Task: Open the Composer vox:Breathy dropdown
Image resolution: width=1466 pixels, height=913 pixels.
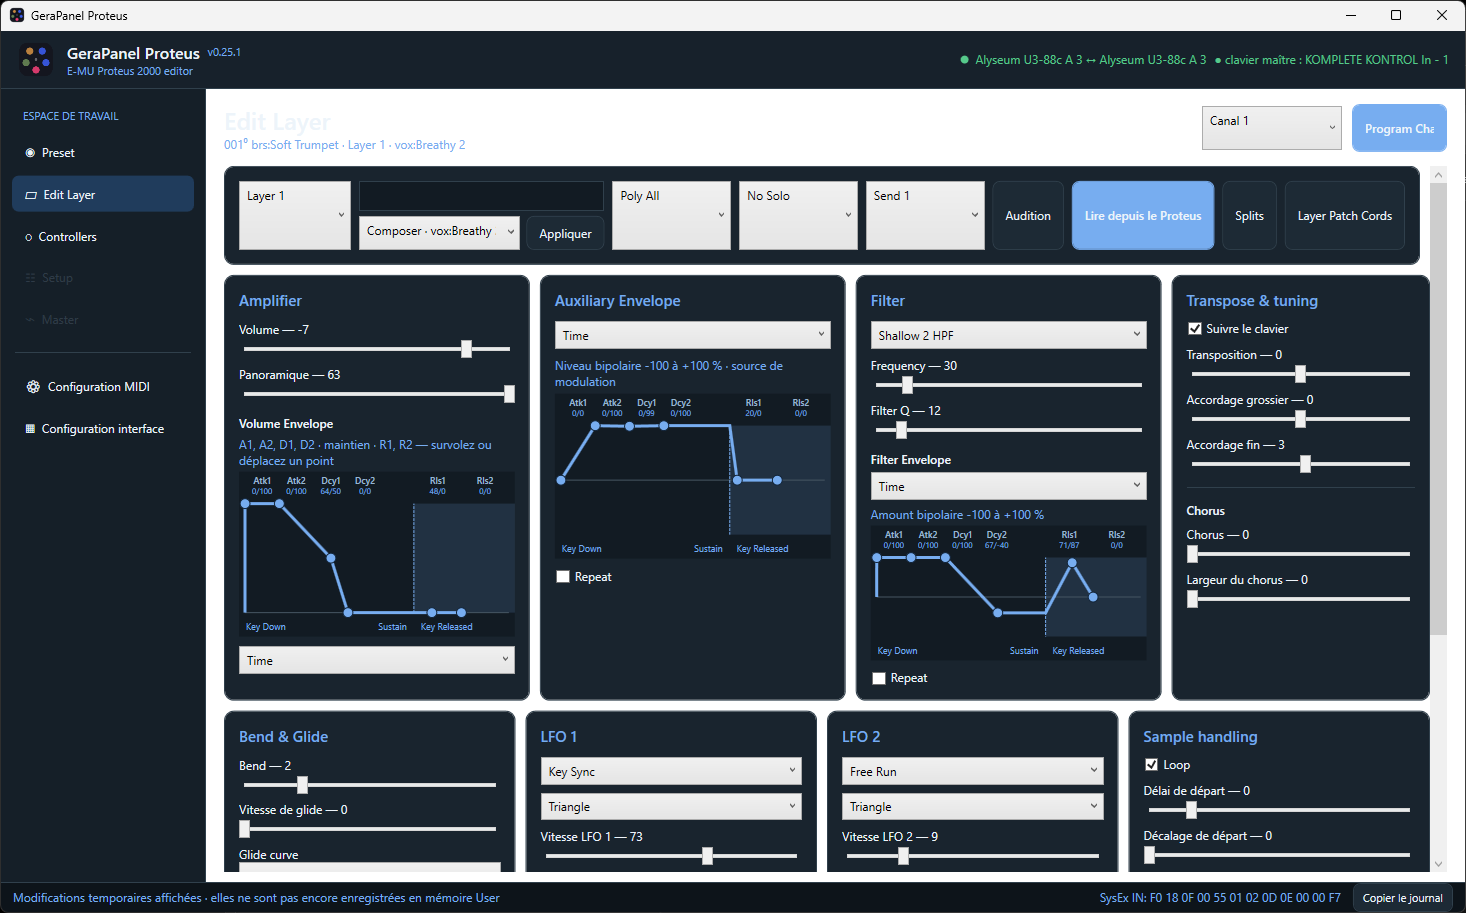Action: pos(439,231)
